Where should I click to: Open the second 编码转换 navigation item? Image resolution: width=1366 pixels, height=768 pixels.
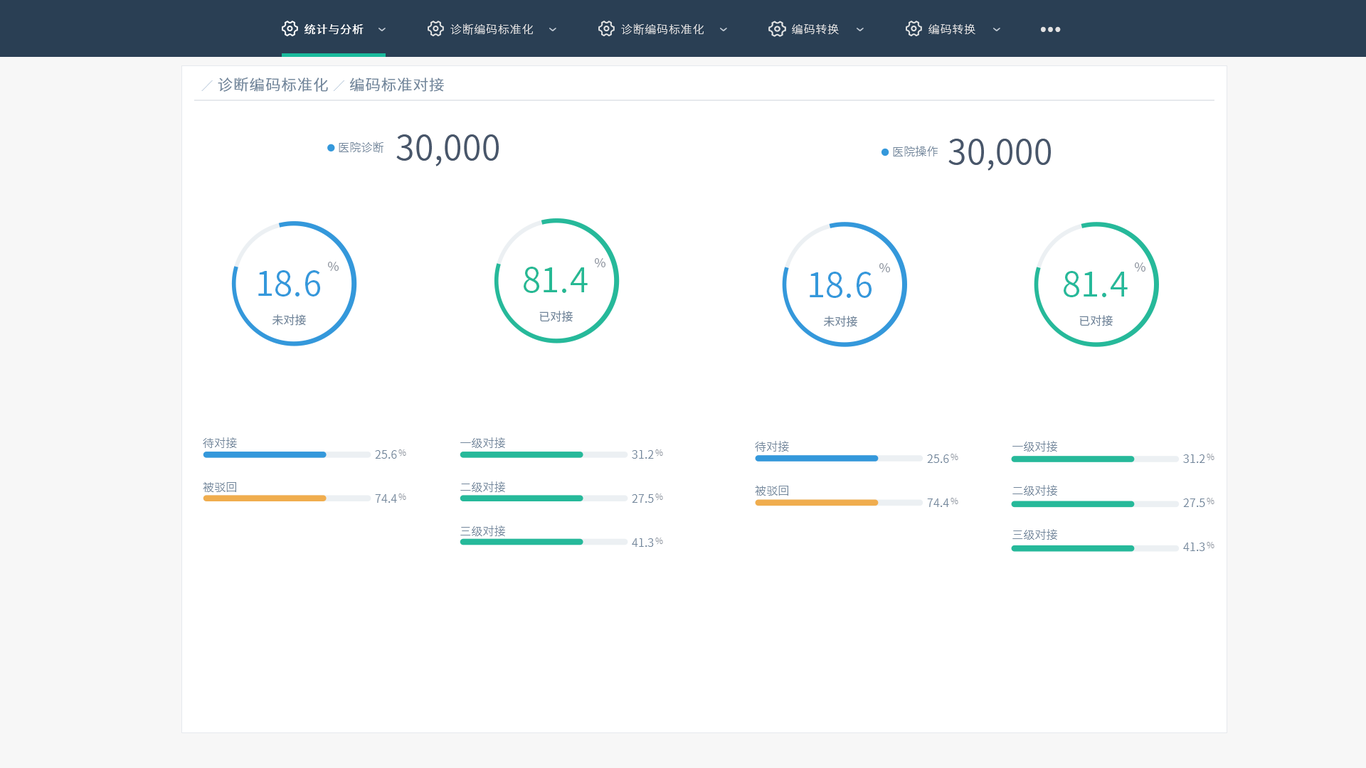tap(953, 29)
